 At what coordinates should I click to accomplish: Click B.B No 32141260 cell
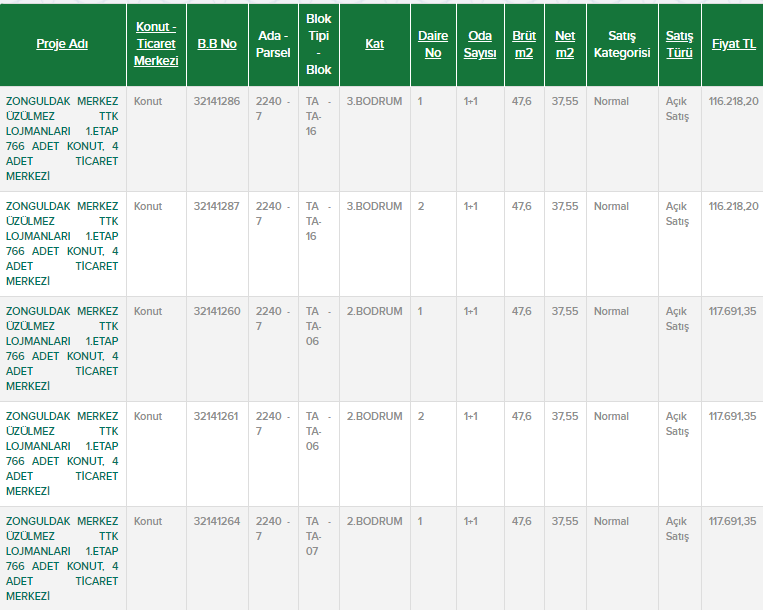217,311
